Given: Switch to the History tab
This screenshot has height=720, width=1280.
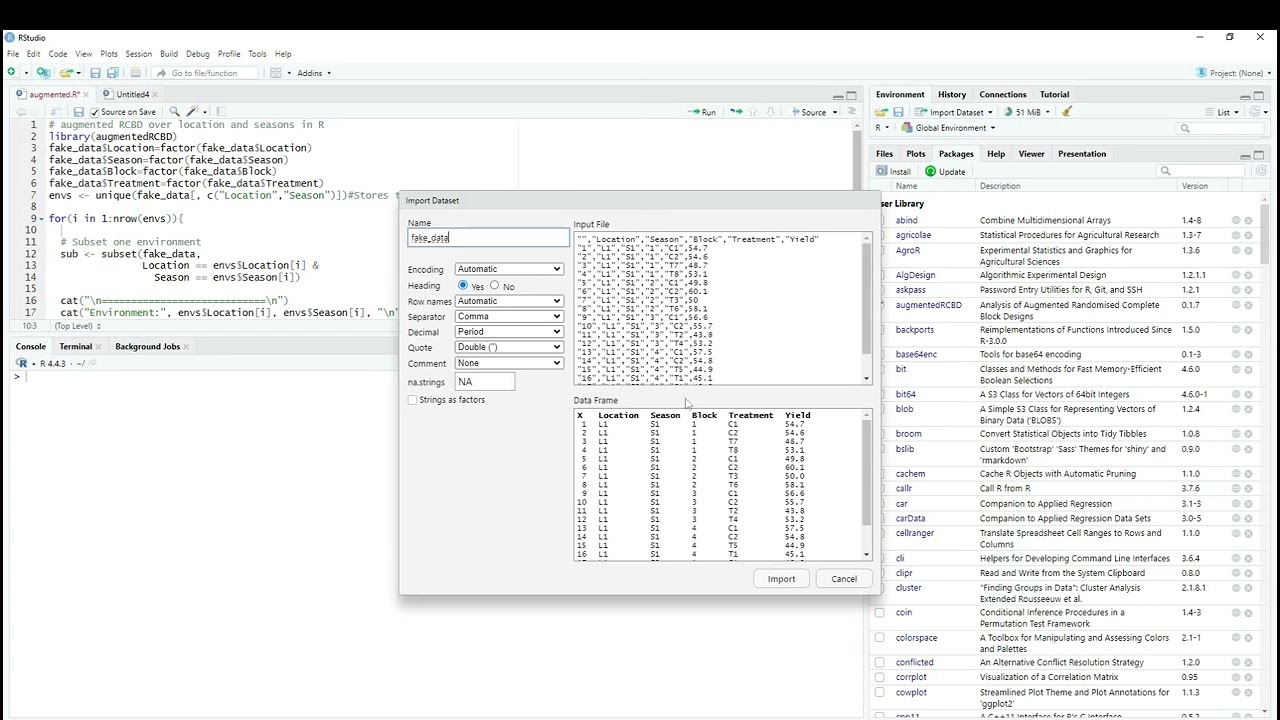Looking at the screenshot, I should 952,95.
